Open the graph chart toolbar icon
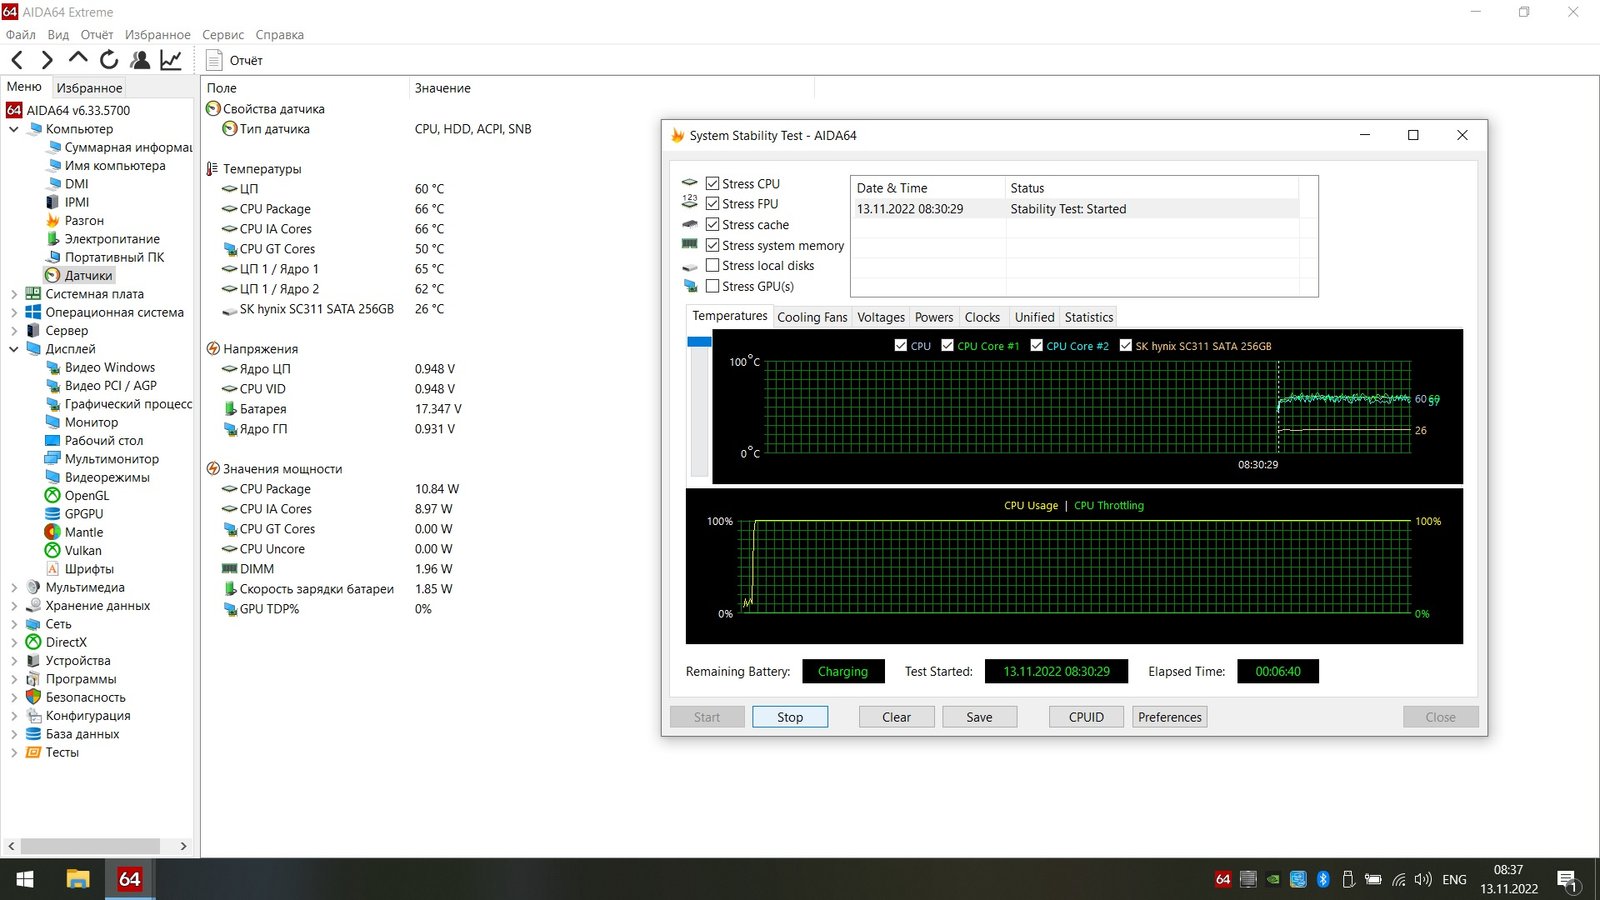The image size is (1600, 900). pyautogui.click(x=171, y=60)
